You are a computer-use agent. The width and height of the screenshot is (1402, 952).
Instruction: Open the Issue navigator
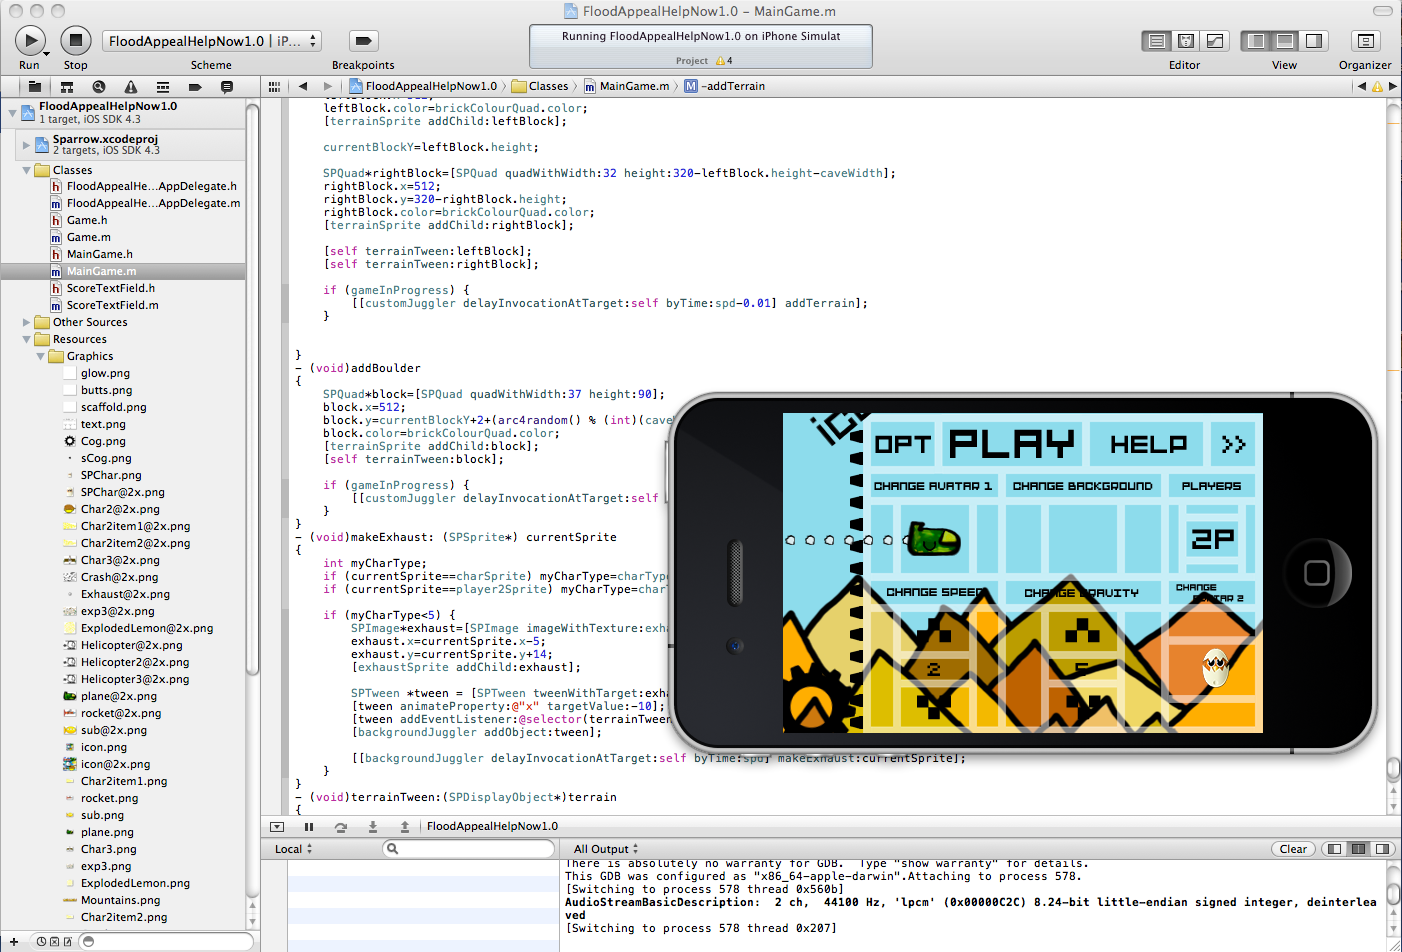click(131, 86)
